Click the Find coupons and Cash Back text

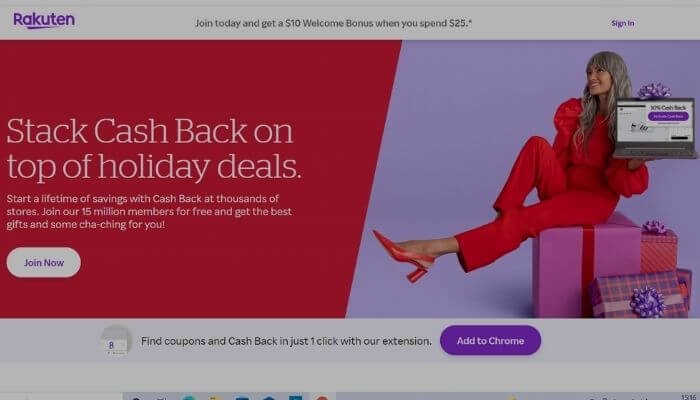click(286, 341)
